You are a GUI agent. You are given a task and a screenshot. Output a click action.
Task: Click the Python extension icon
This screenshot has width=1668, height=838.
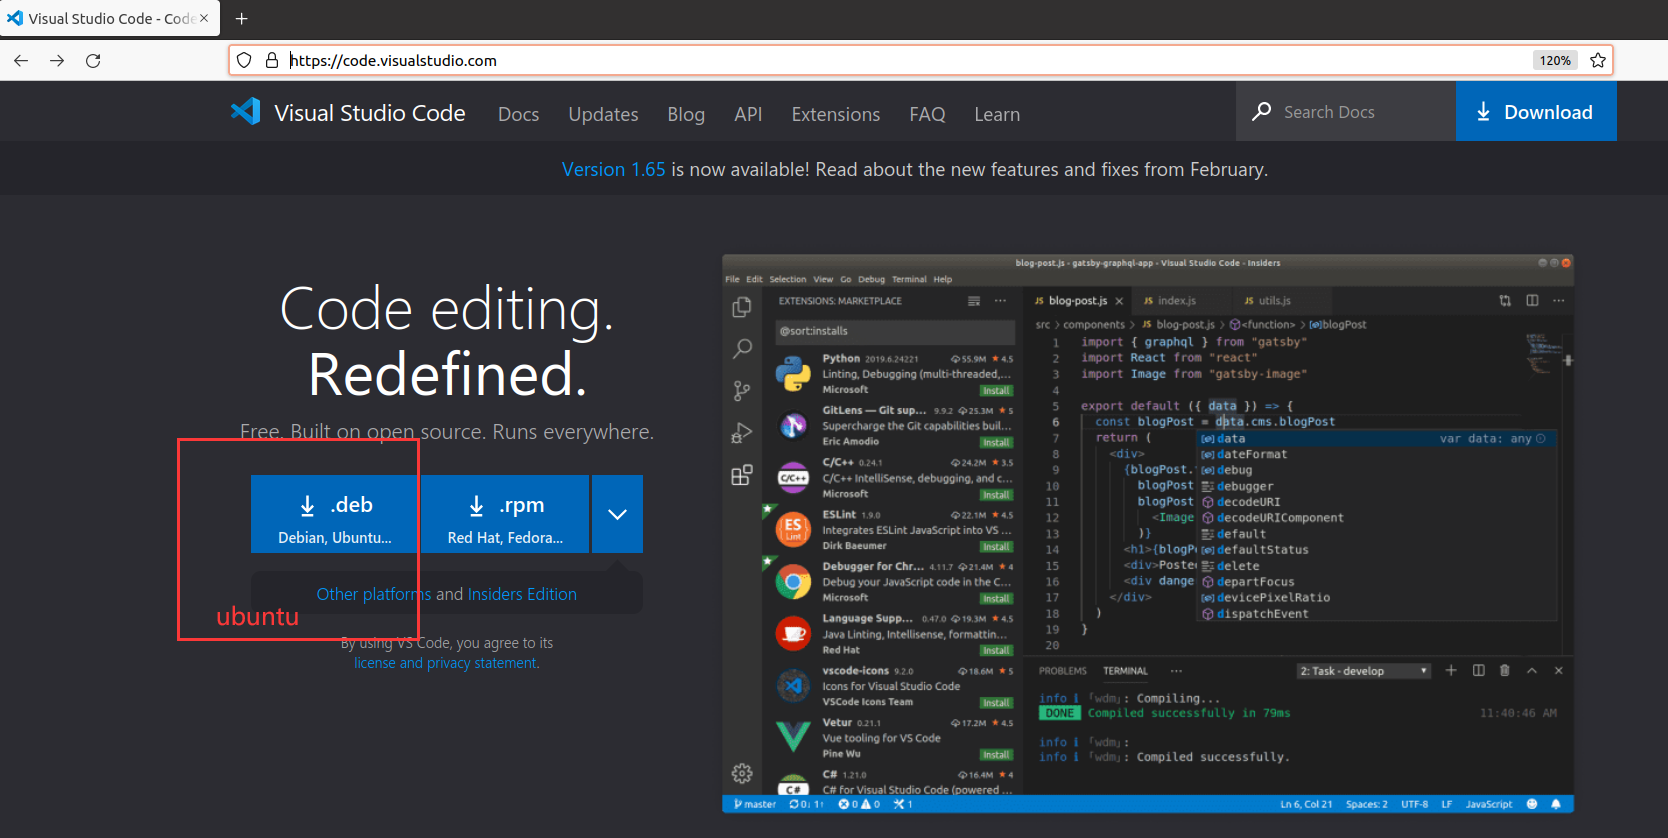[793, 374]
